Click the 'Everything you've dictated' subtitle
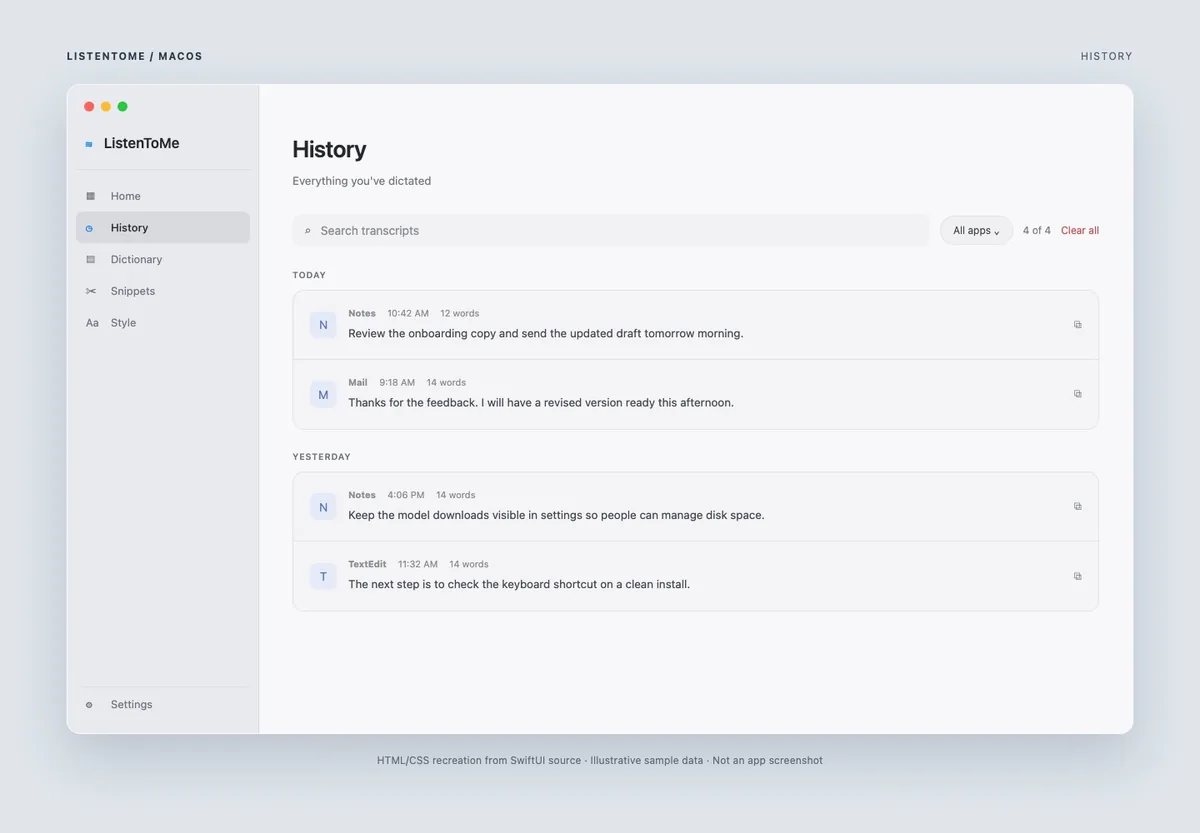 click(x=362, y=181)
